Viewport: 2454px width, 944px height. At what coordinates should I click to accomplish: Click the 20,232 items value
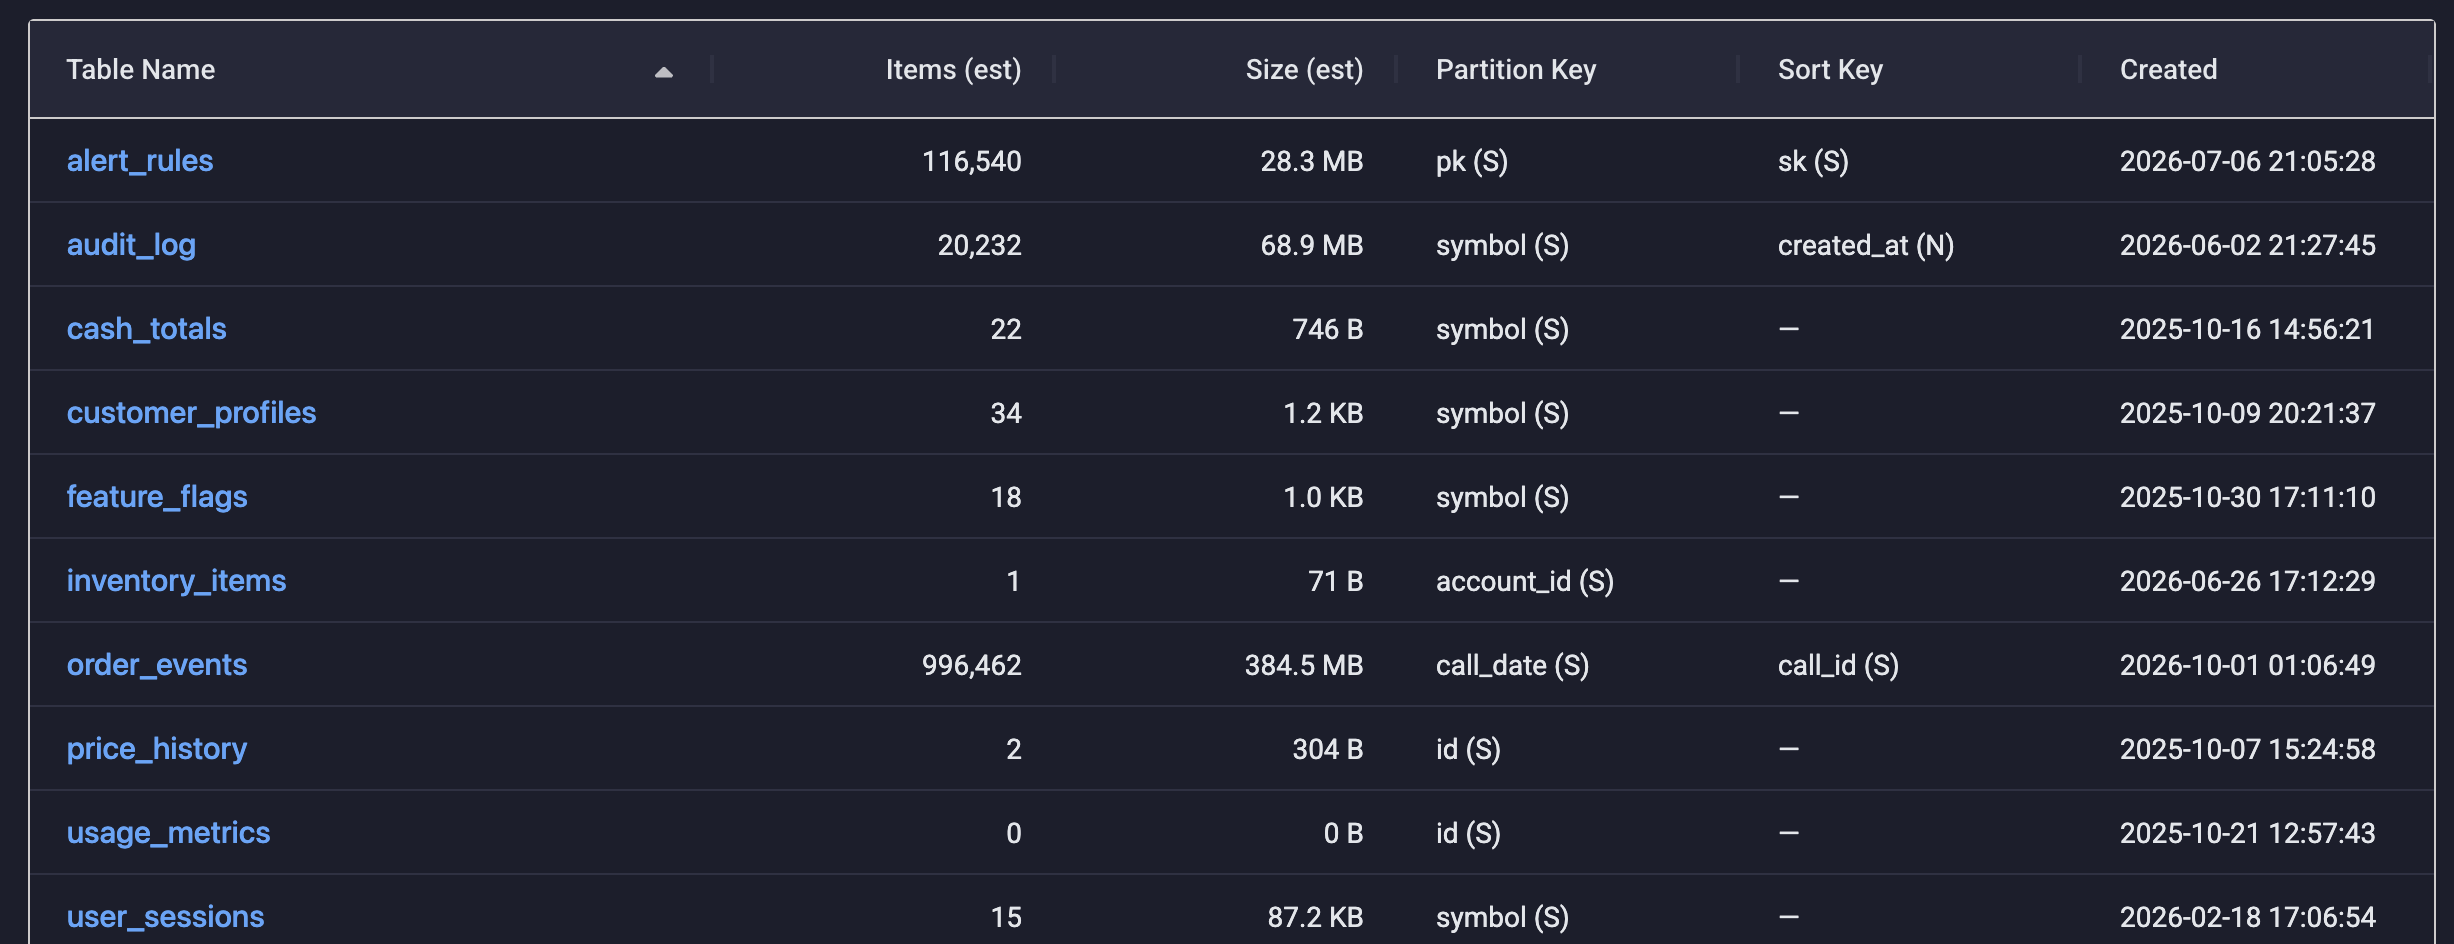click(x=979, y=245)
